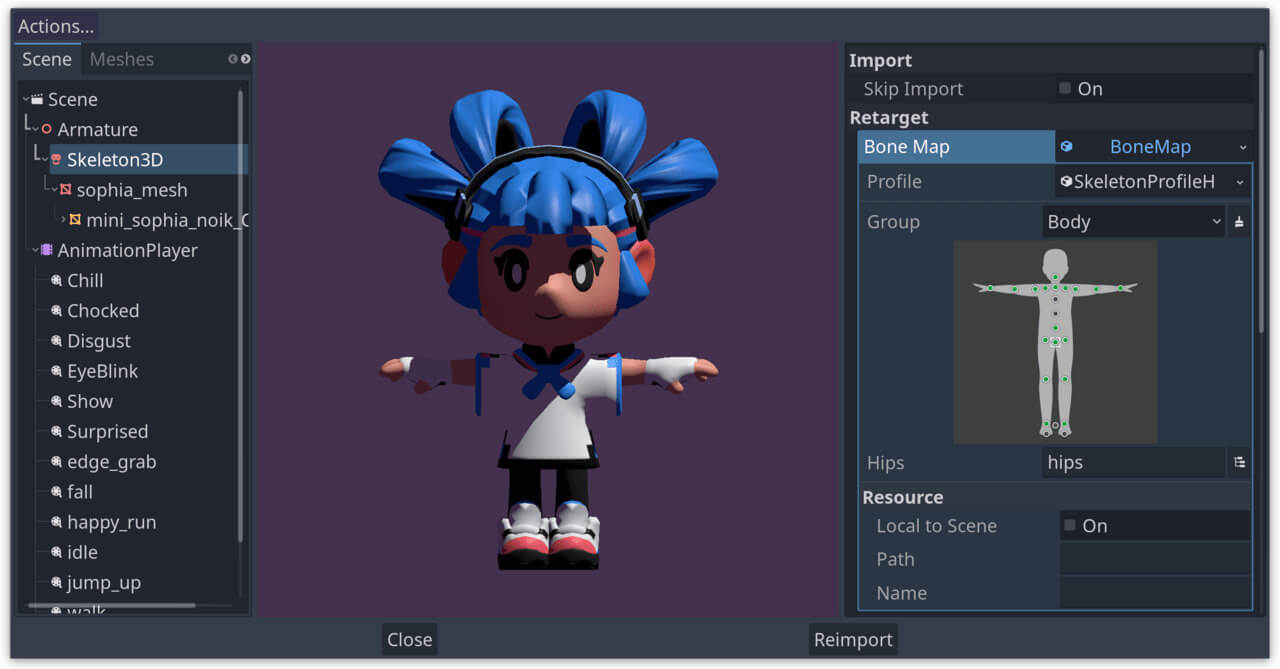1280x669 pixels.
Task: Enable the Skip Import checkbox
Action: (x=1064, y=88)
